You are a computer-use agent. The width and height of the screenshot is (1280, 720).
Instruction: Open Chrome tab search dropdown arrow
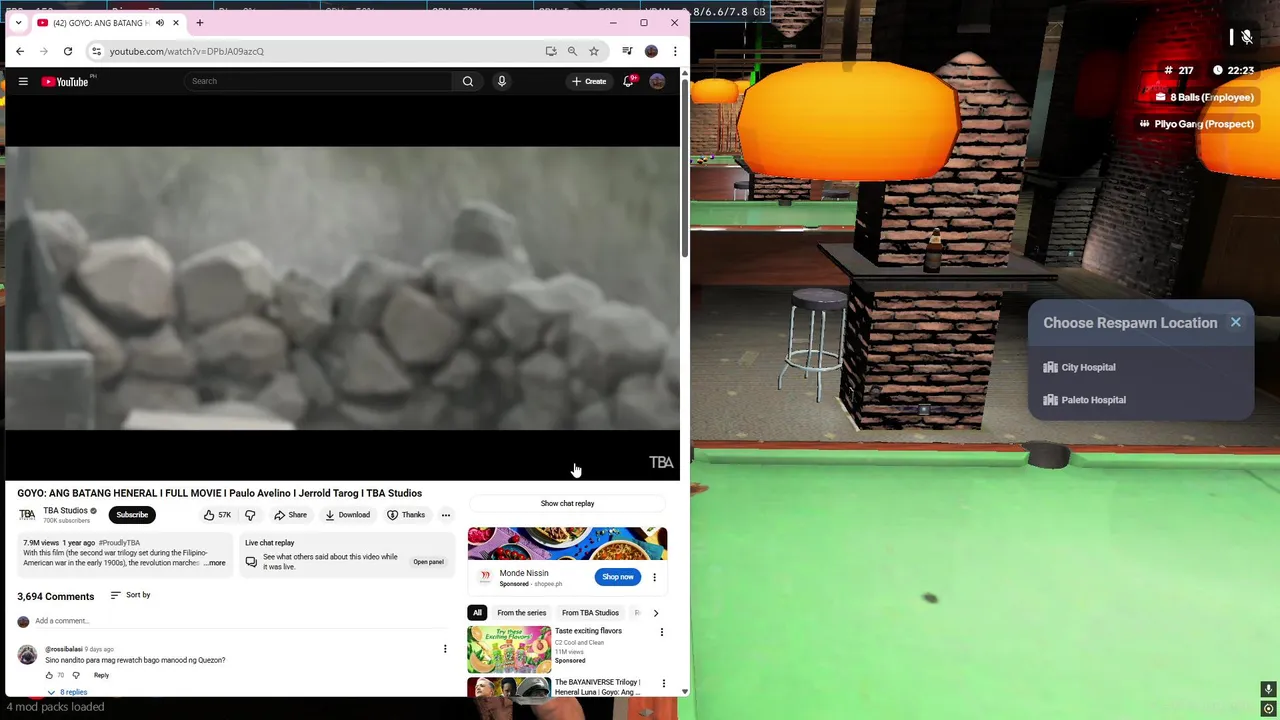18,23
